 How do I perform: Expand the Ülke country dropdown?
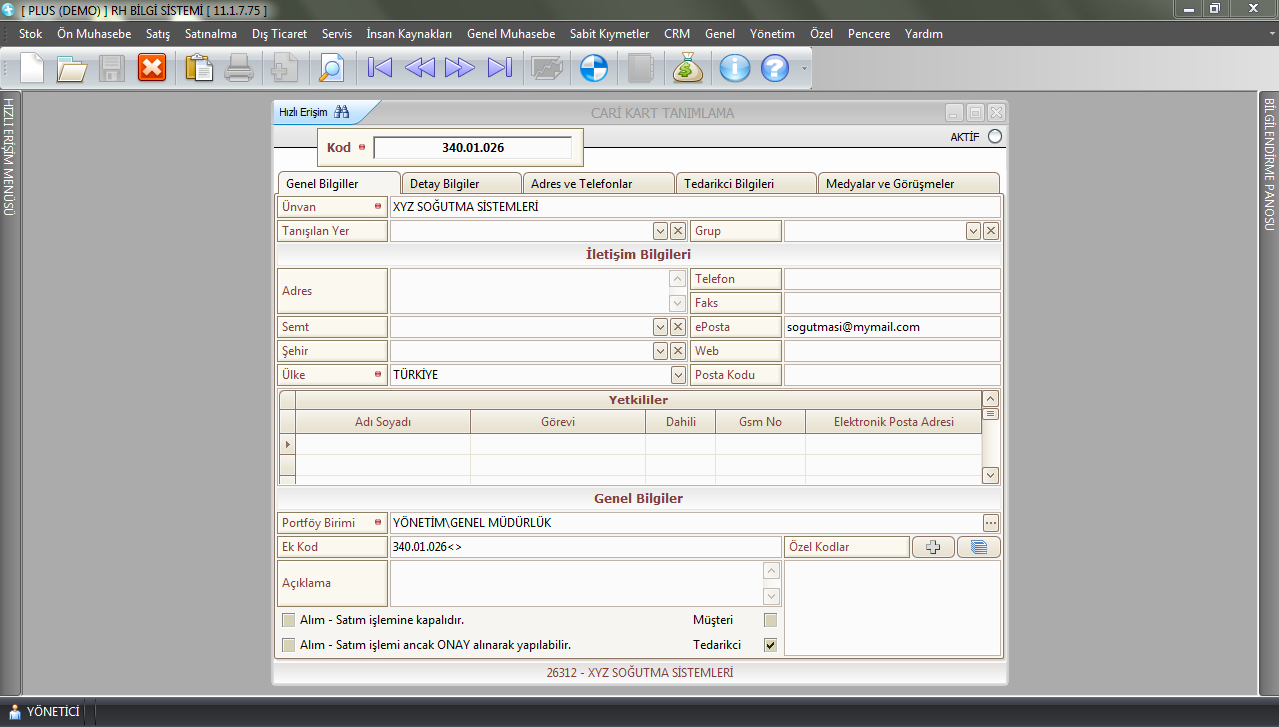tap(678, 375)
